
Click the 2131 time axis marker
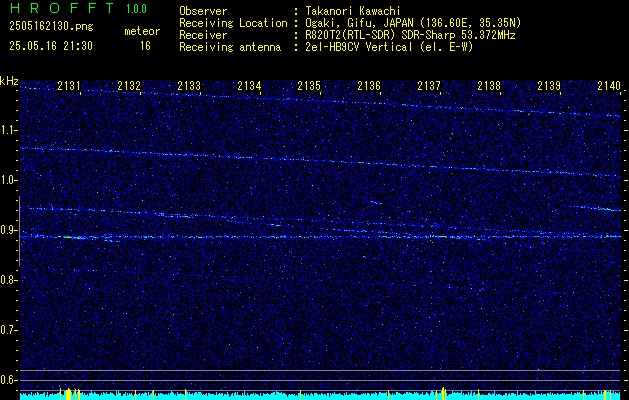tap(69, 85)
